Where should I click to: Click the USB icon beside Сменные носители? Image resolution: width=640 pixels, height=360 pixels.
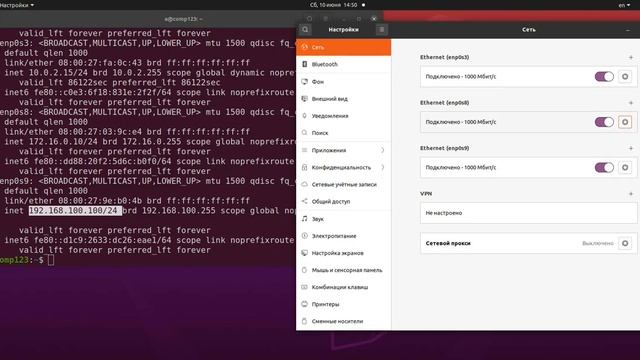tap(304, 321)
